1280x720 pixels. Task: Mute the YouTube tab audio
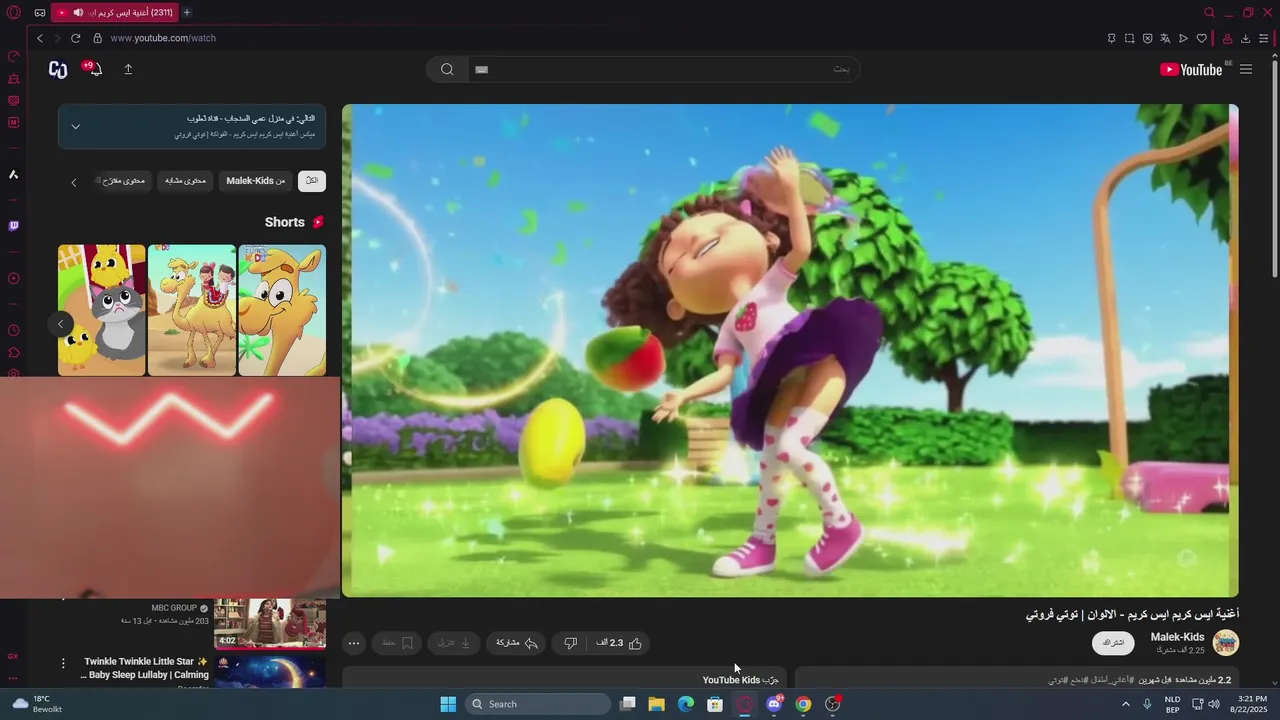pyautogui.click(x=78, y=13)
